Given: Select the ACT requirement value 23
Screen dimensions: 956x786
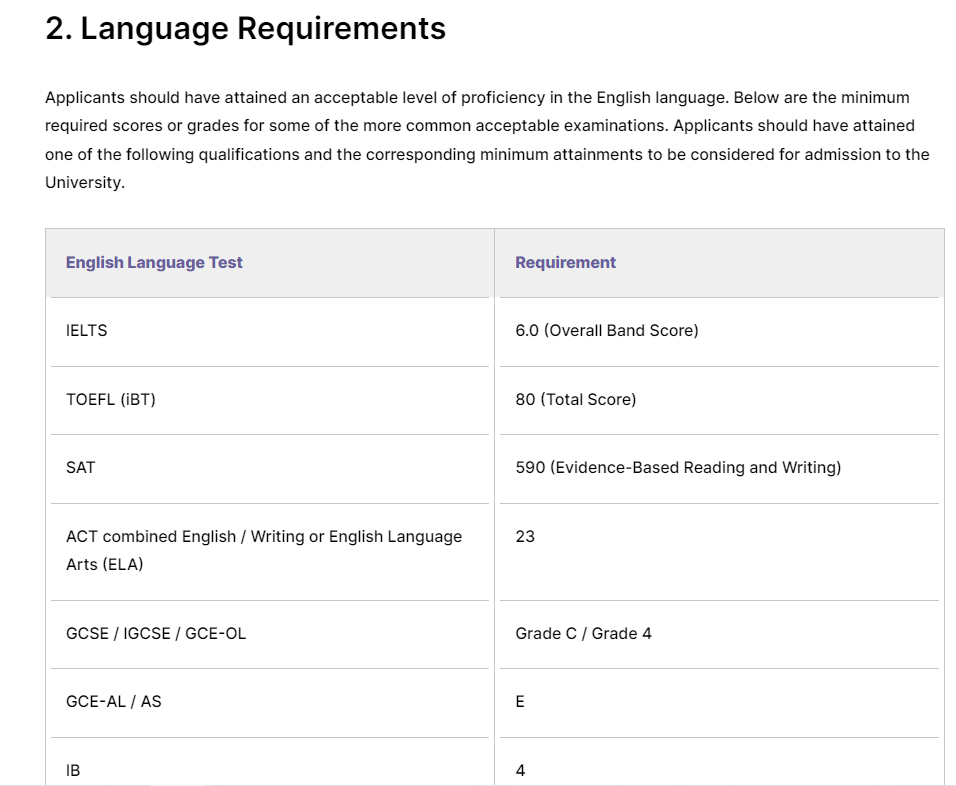Looking at the screenshot, I should pos(525,536).
